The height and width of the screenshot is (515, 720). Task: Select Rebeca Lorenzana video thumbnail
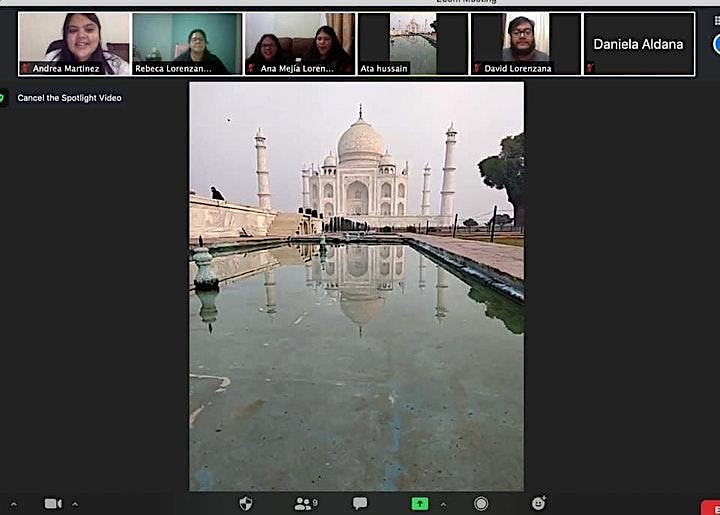click(x=187, y=44)
